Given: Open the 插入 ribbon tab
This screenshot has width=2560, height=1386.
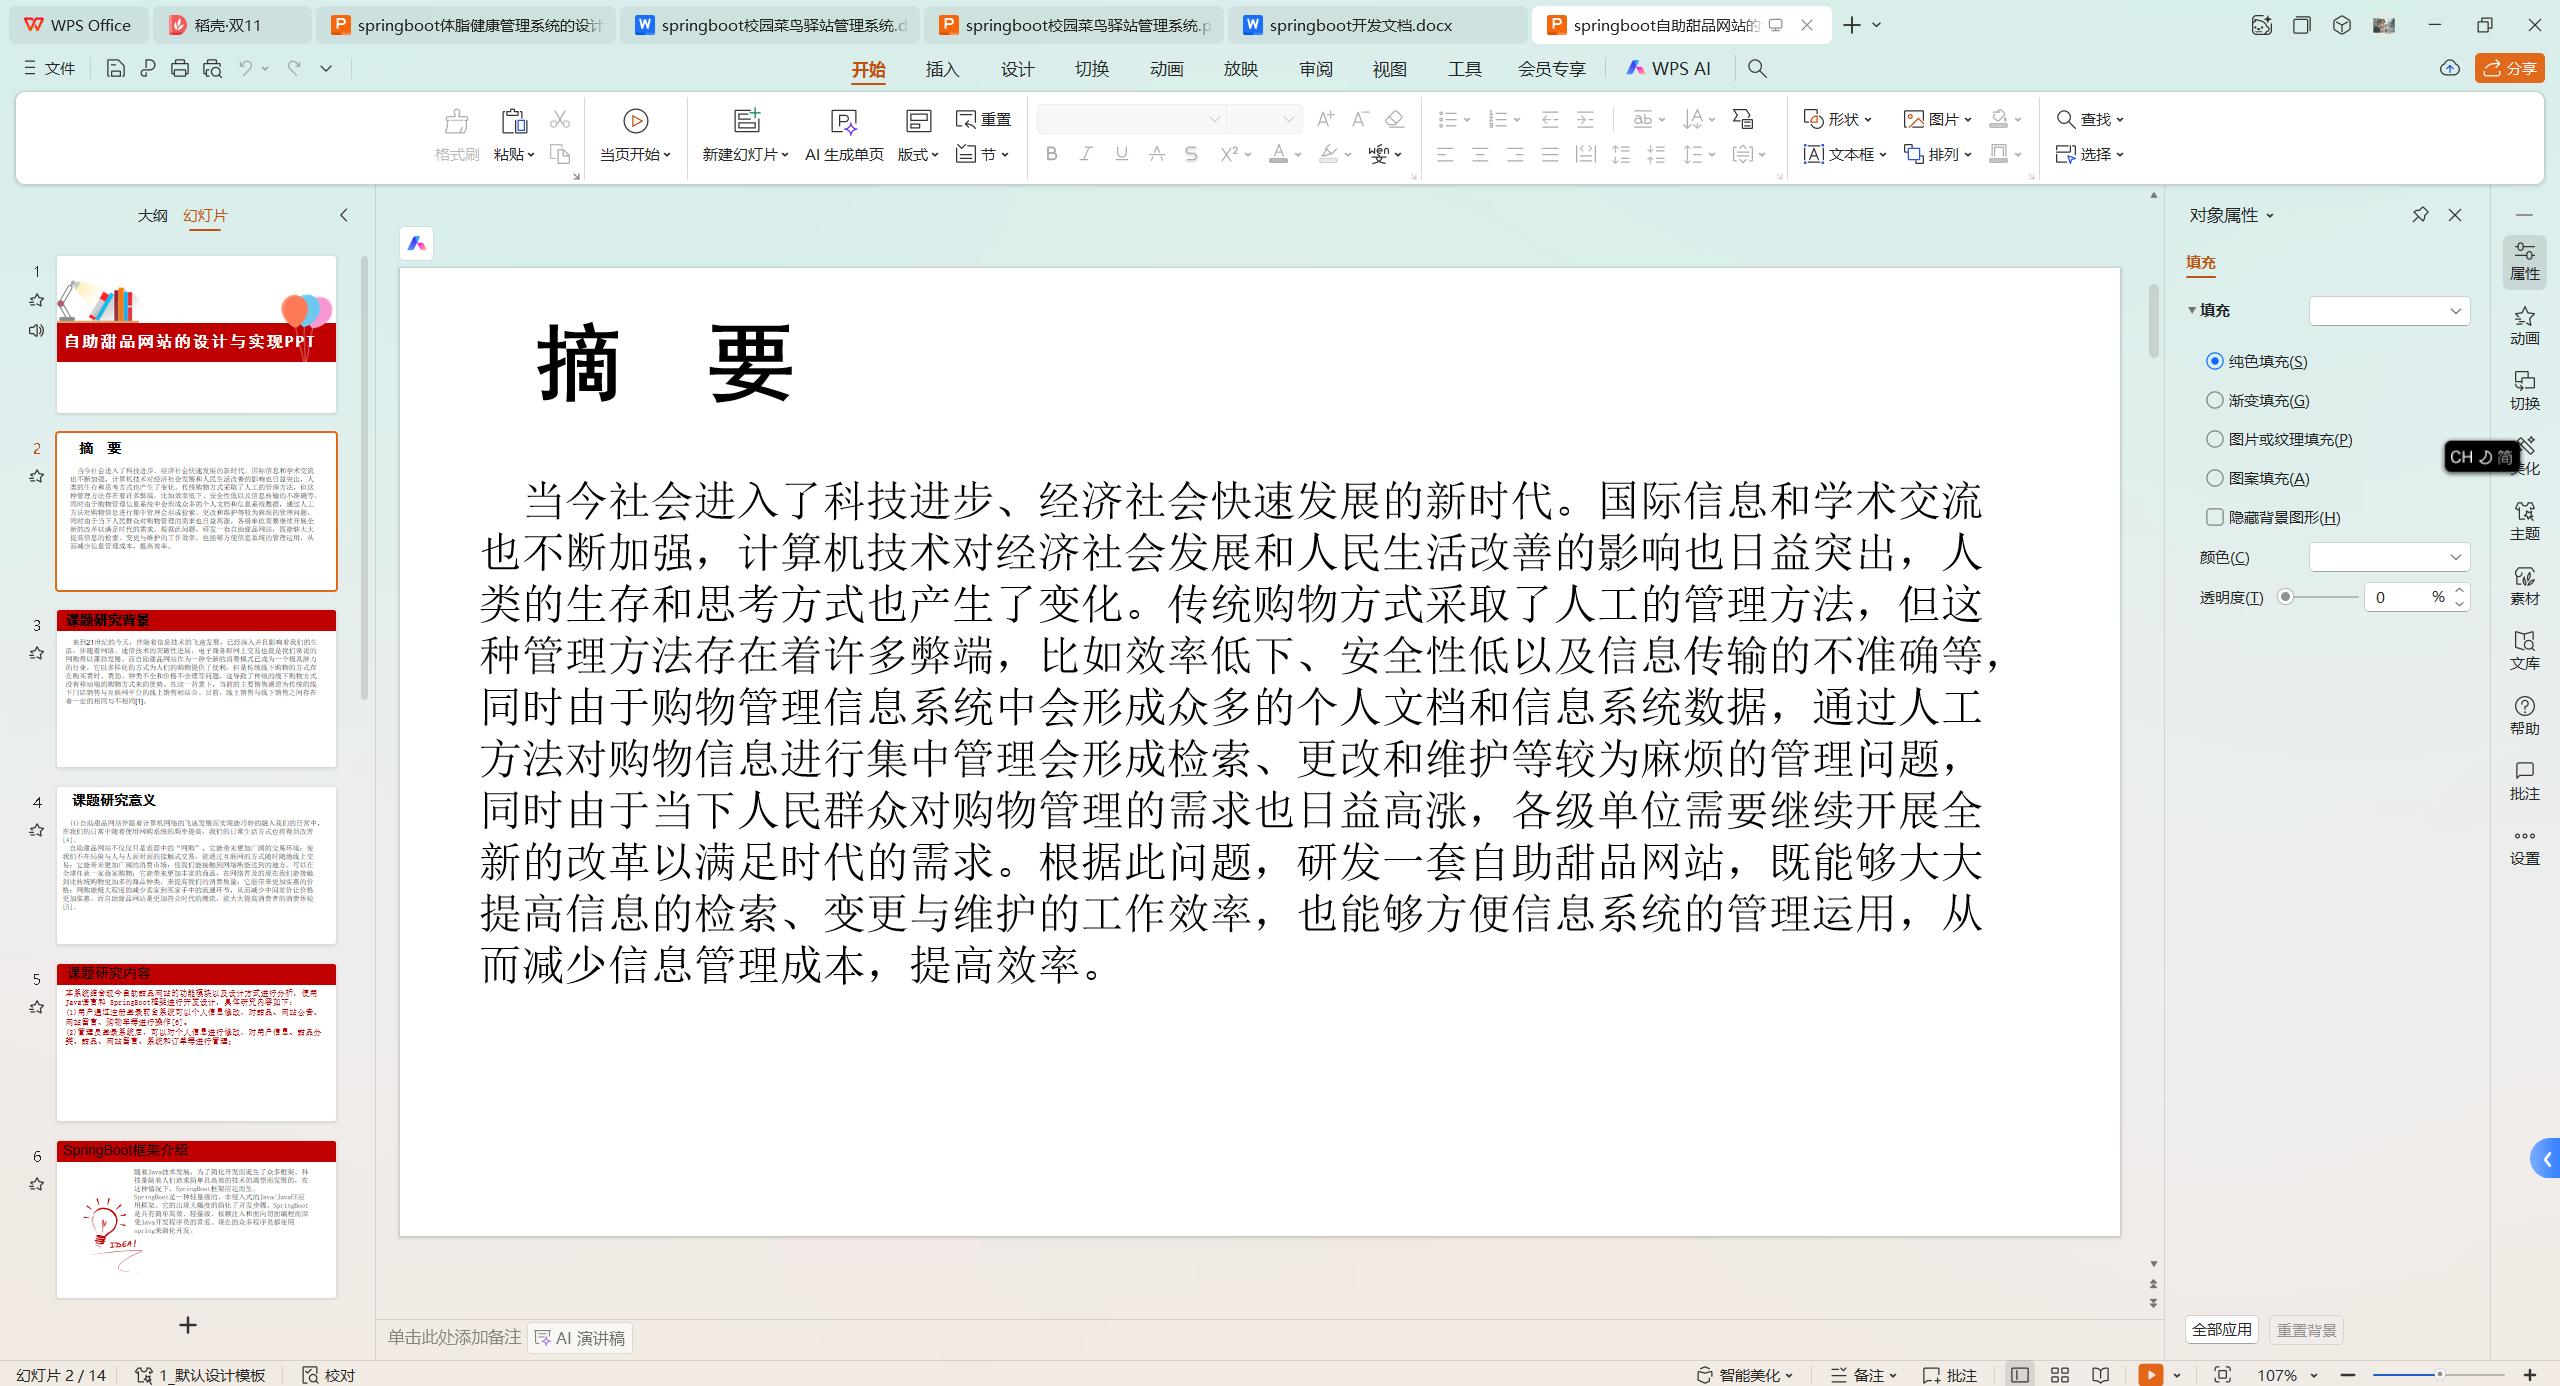Looking at the screenshot, I should (942, 69).
